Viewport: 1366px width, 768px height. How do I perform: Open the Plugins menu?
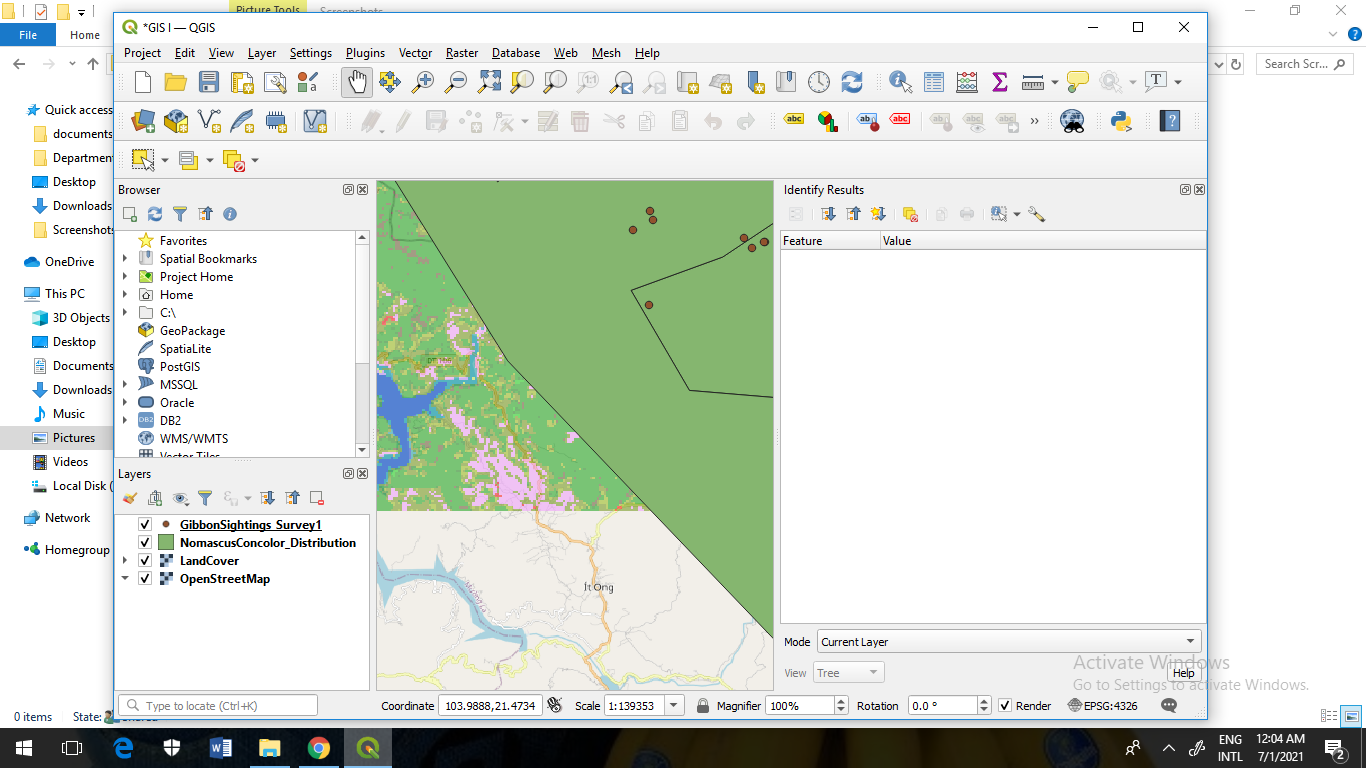point(365,53)
